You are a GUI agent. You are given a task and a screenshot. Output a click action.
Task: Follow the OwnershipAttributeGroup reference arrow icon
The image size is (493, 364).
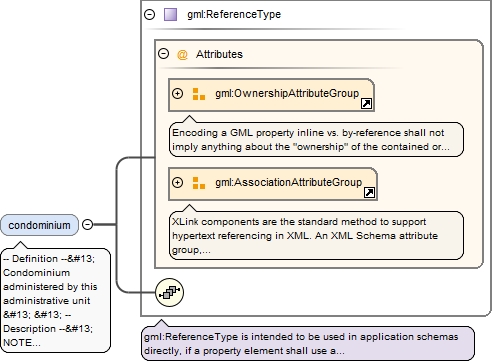tap(366, 104)
